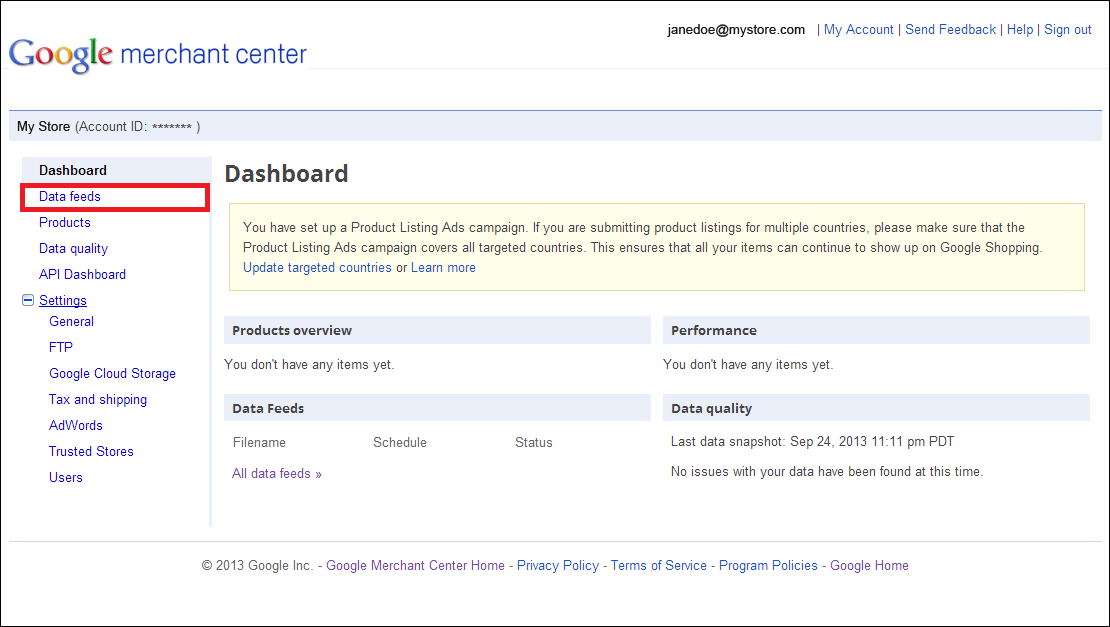Viewport: 1110px width, 627px height.
Task: Collapse the Settings section minus icon
Action: point(28,300)
